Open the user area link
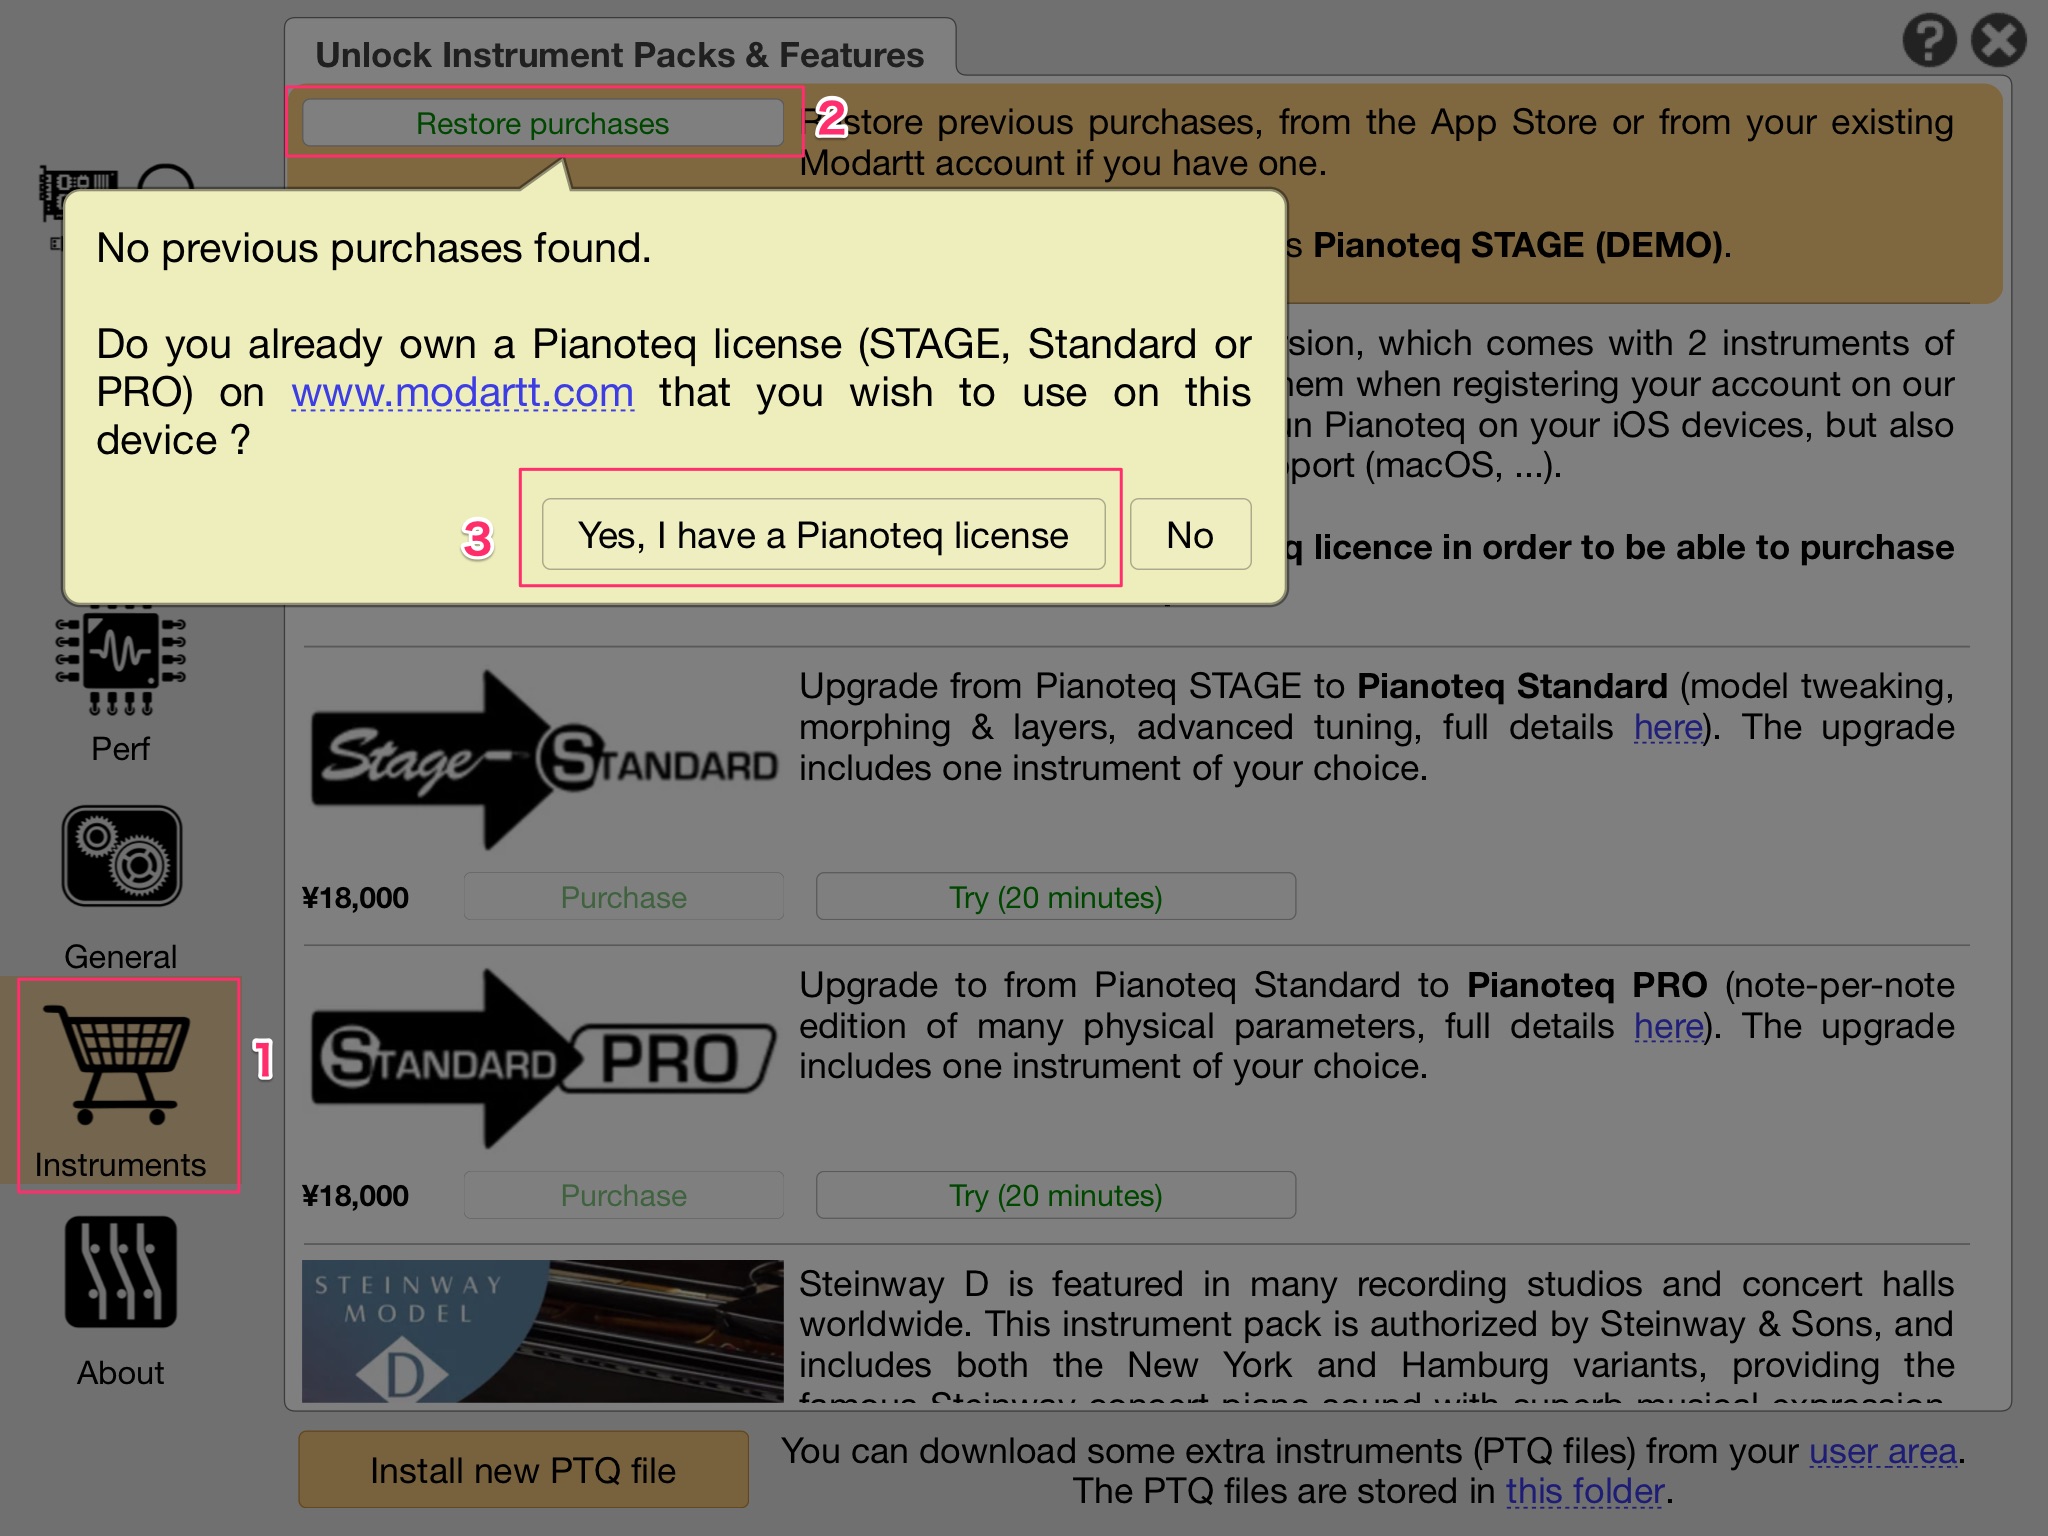Image resolution: width=2048 pixels, height=1536 pixels. [x=1883, y=1451]
